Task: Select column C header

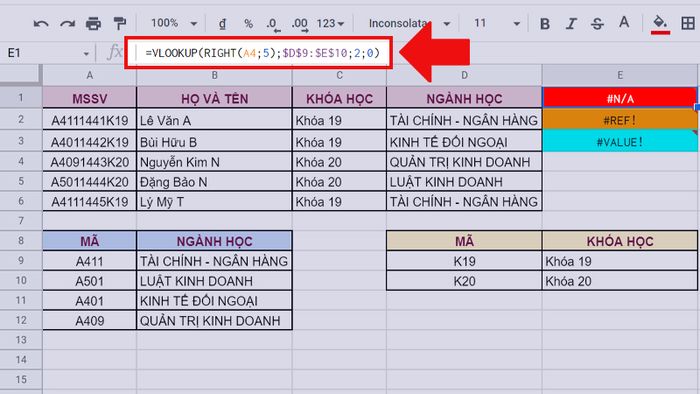Action: tap(339, 75)
